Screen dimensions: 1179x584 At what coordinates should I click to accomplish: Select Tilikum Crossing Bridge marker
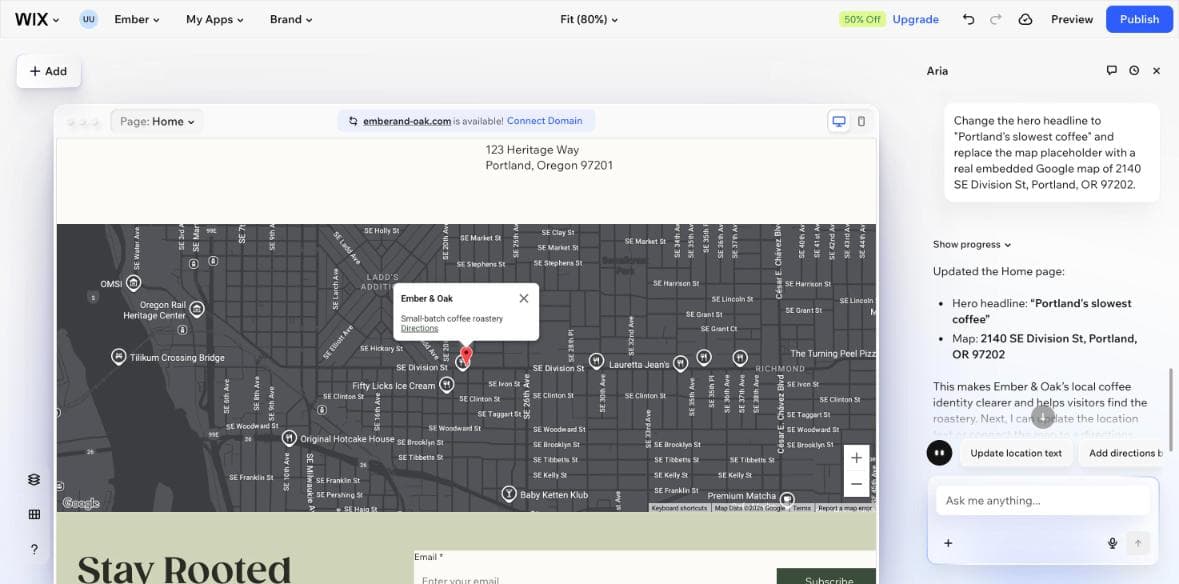click(x=118, y=356)
